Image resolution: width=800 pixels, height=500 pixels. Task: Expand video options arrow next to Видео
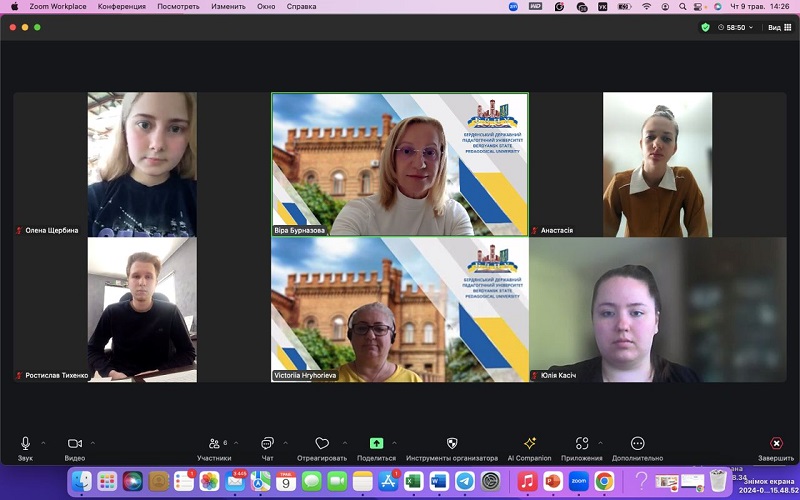coord(93,442)
